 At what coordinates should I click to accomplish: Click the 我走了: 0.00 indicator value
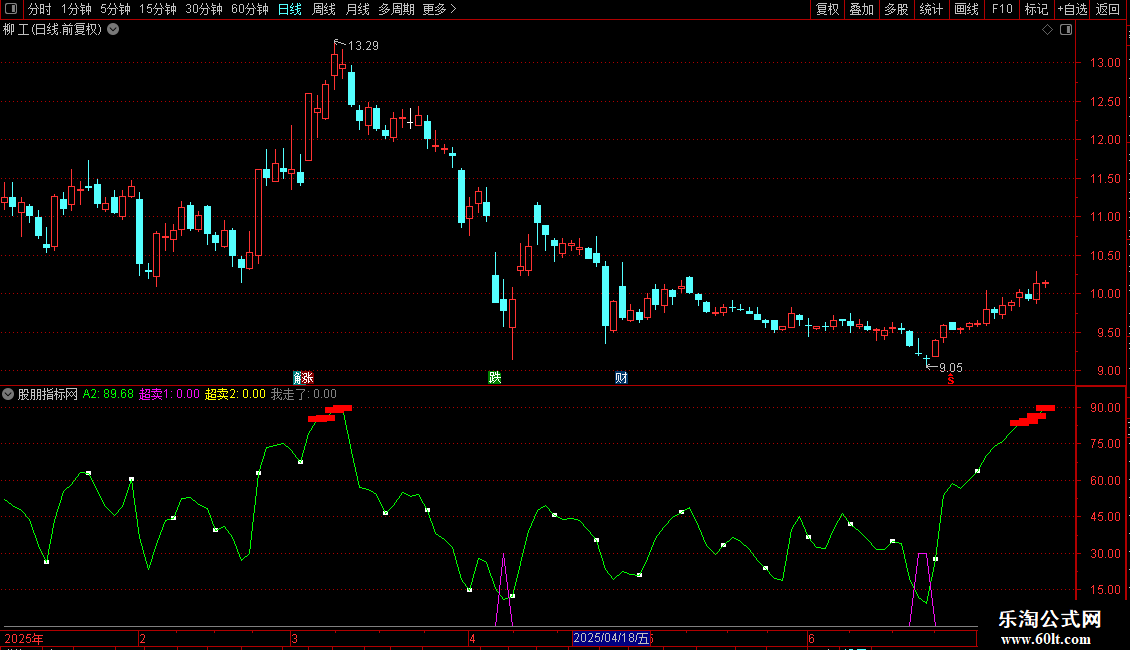303,394
